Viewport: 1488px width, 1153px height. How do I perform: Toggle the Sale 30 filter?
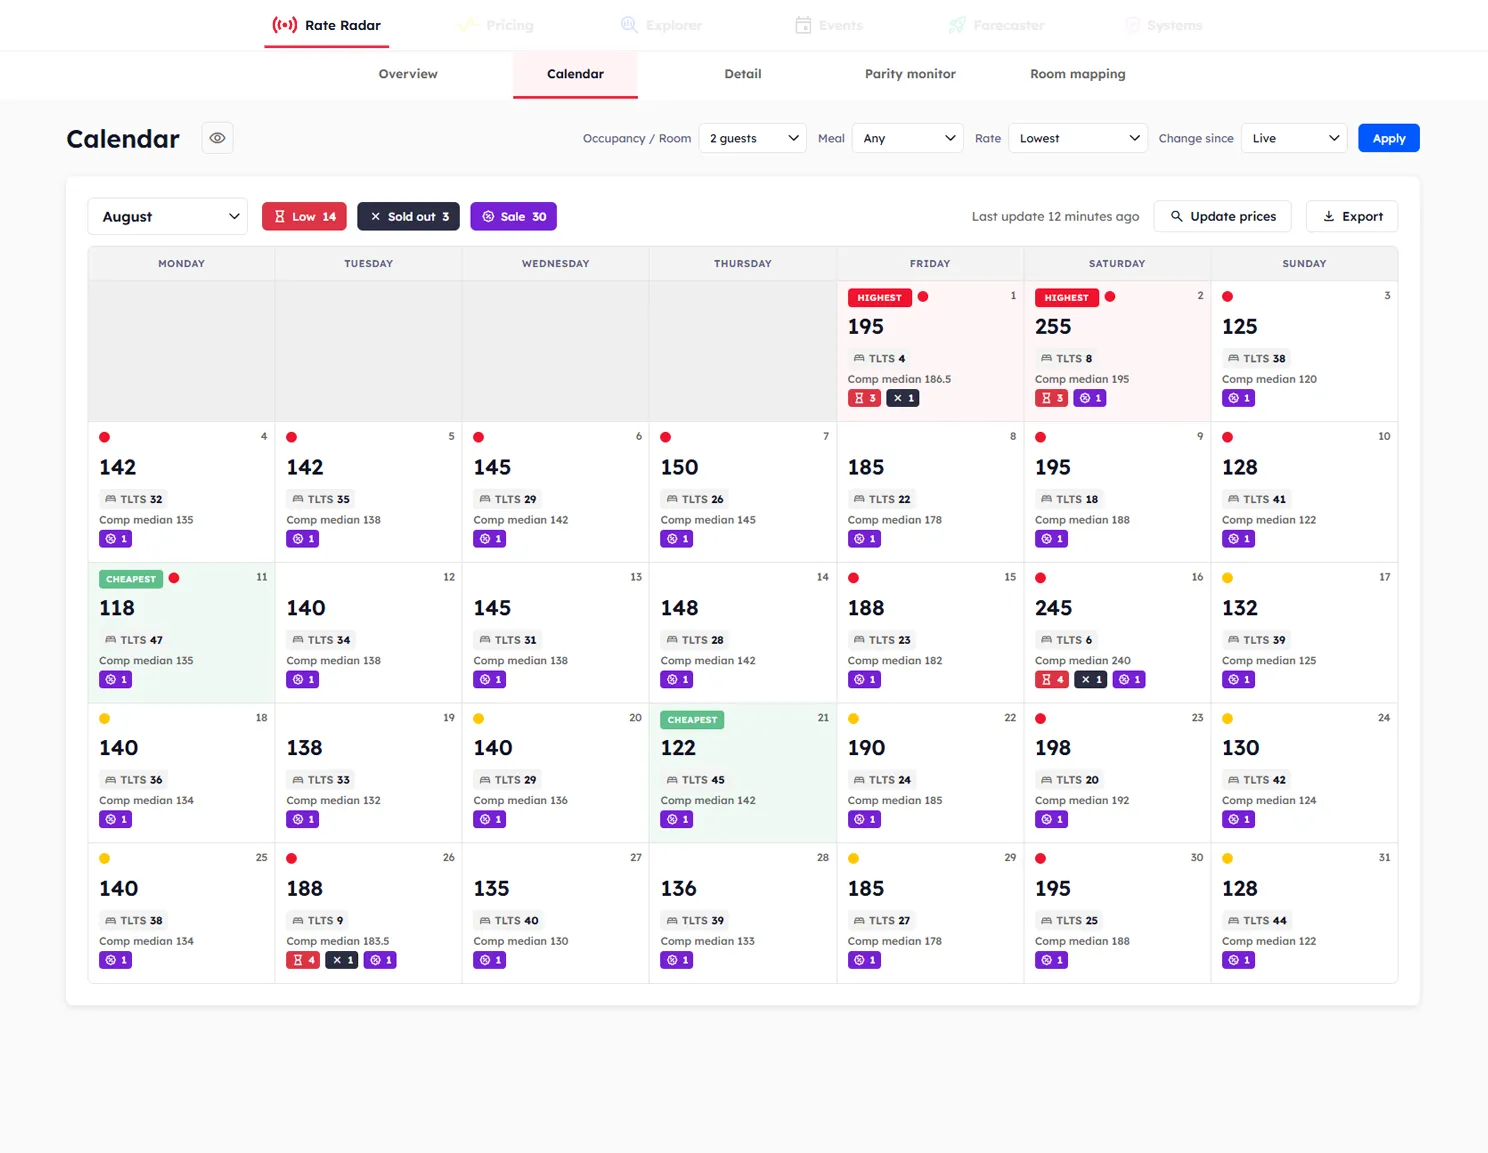[x=513, y=216]
